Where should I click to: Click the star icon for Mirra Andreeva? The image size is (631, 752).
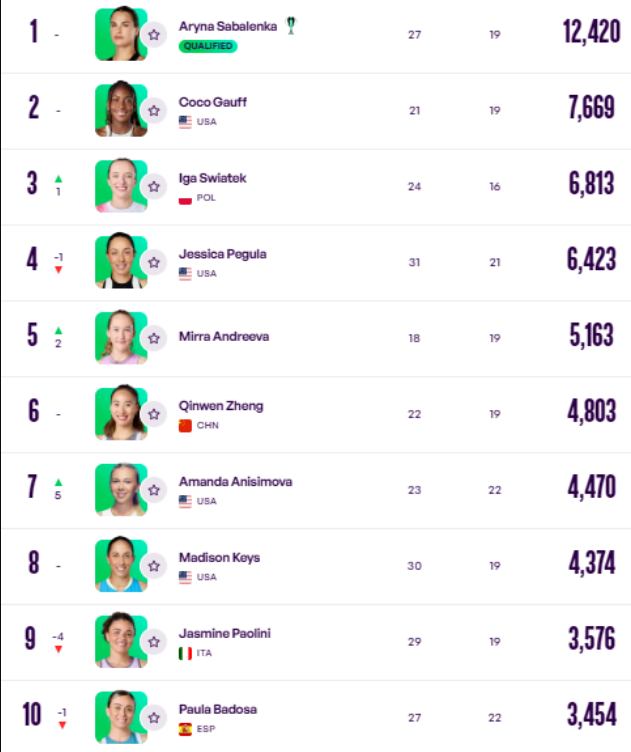(x=153, y=338)
